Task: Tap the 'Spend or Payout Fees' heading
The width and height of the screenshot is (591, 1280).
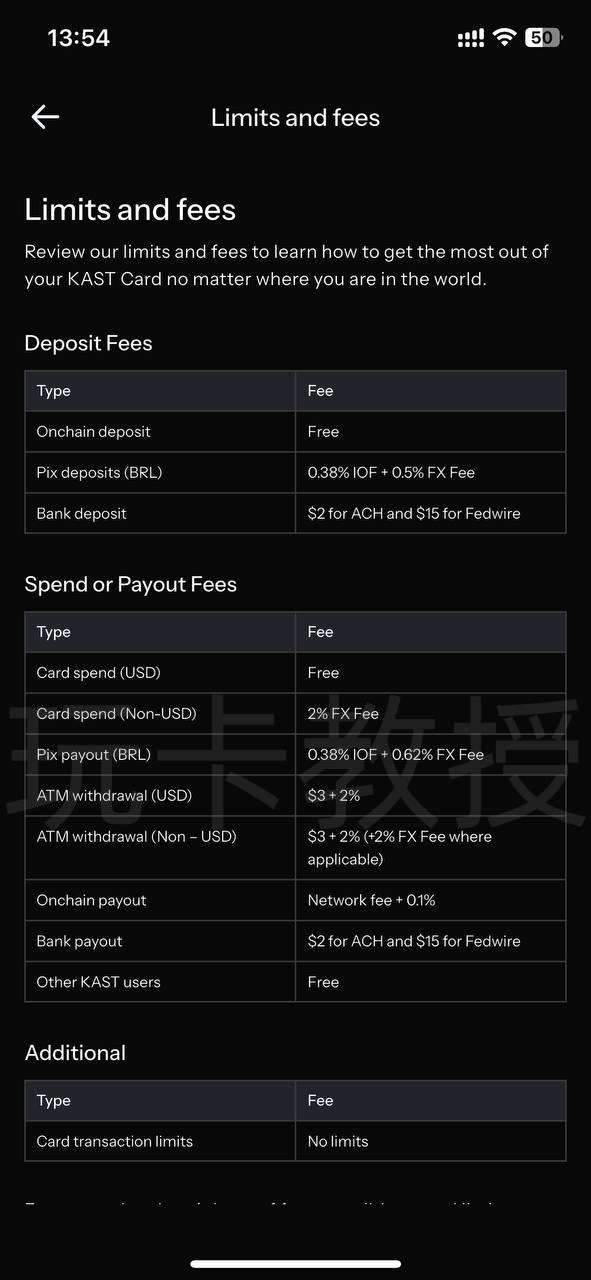Action: pos(131,585)
